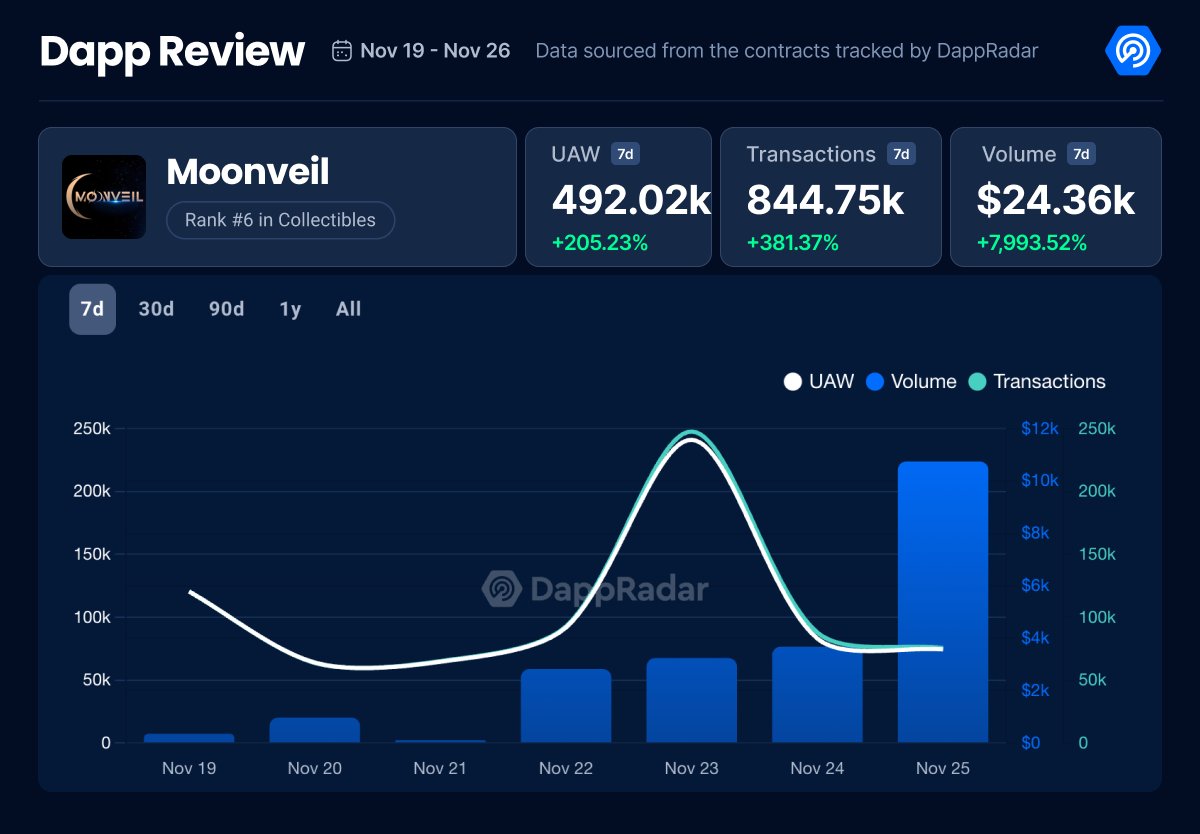Switch to the 1y time range tab
Image resolution: width=1200 pixels, height=834 pixels.
pos(290,309)
